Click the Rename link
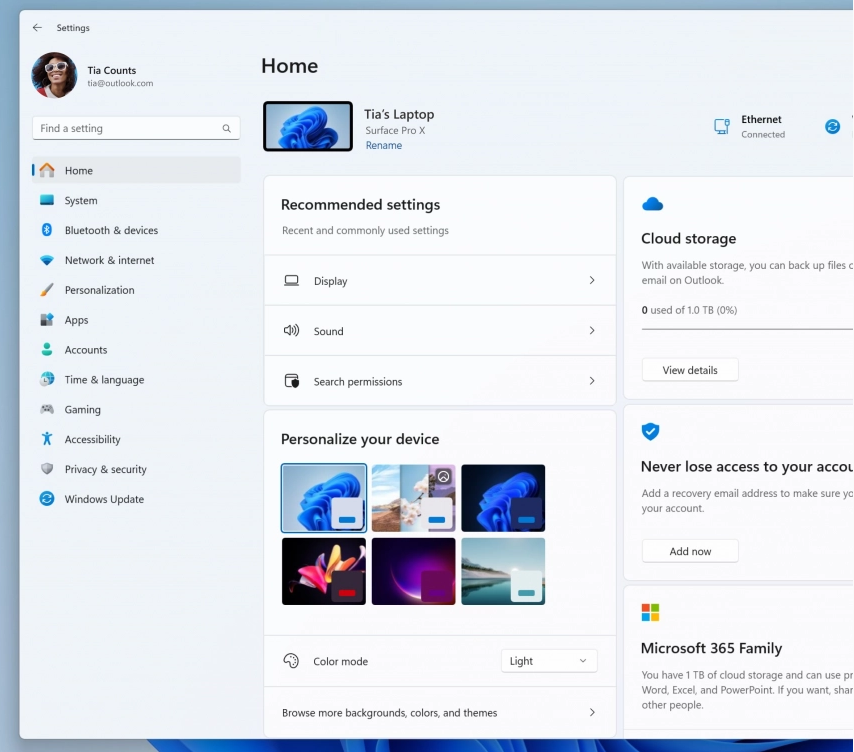 pyautogui.click(x=384, y=145)
